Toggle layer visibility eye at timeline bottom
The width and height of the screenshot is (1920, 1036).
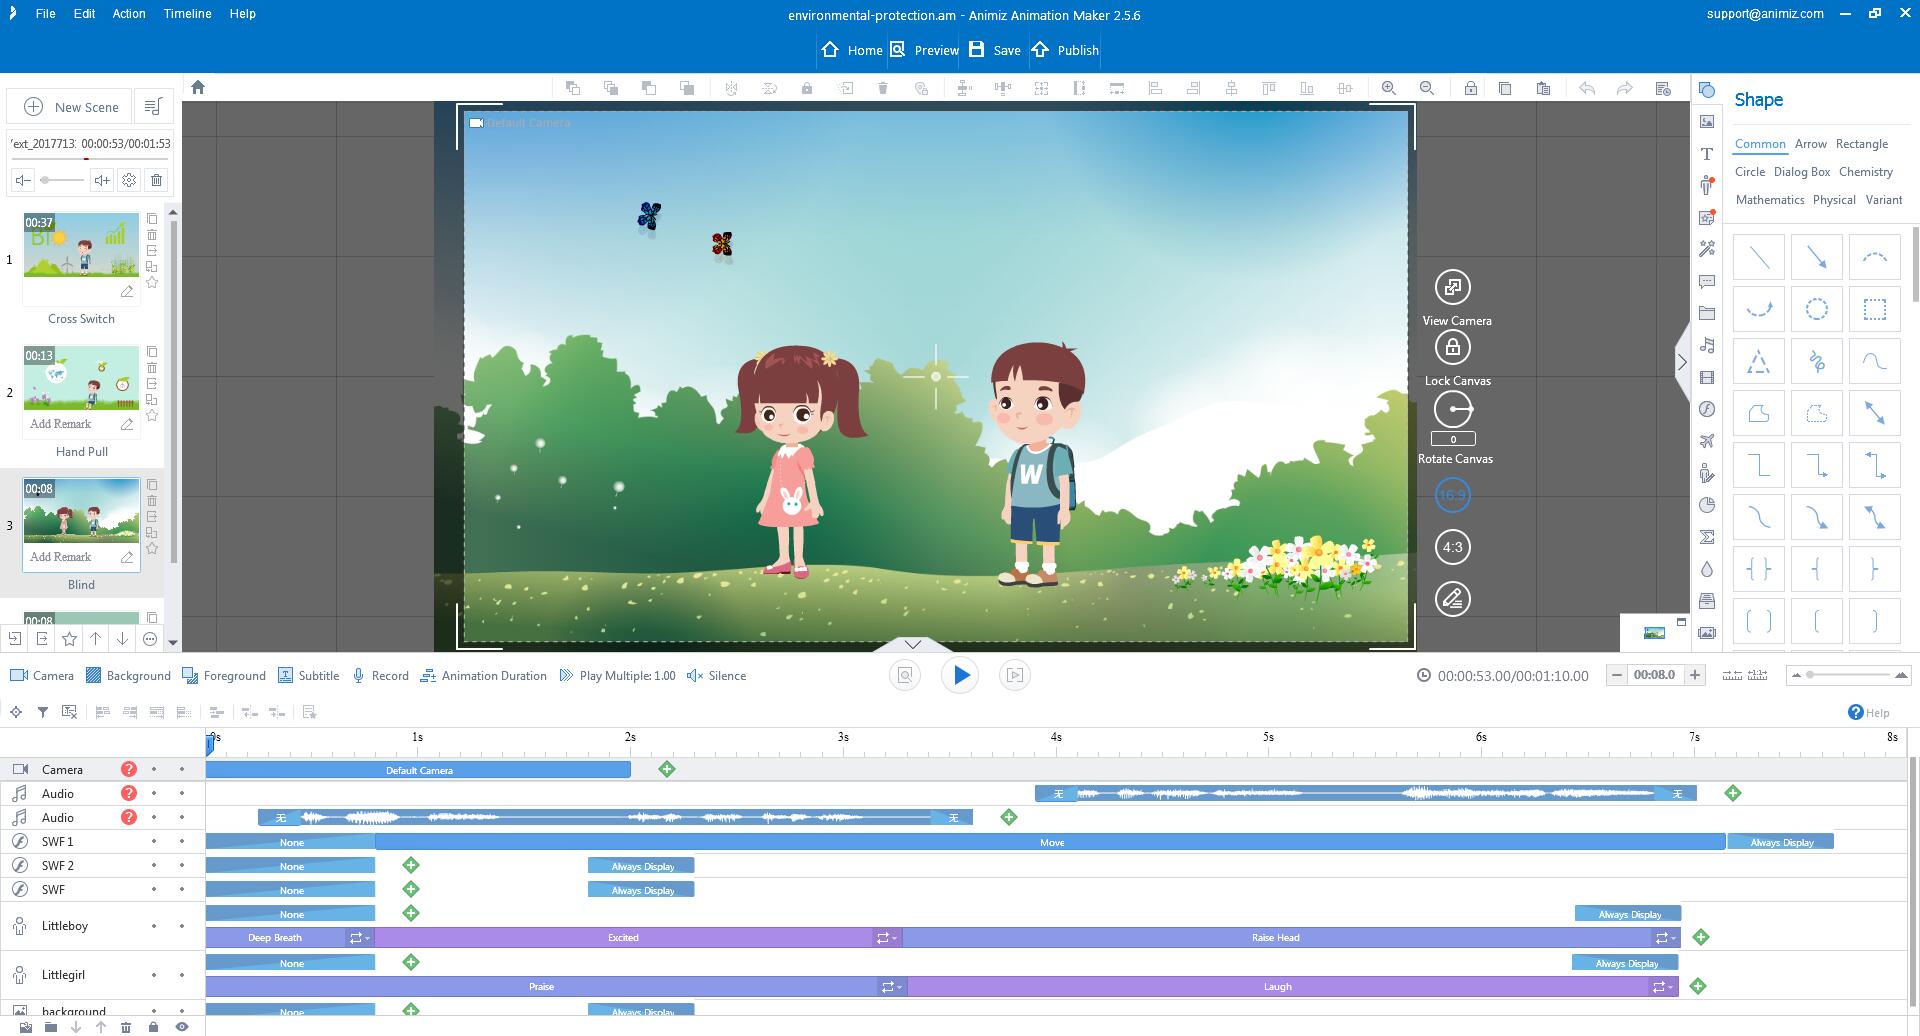point(182,1027)
